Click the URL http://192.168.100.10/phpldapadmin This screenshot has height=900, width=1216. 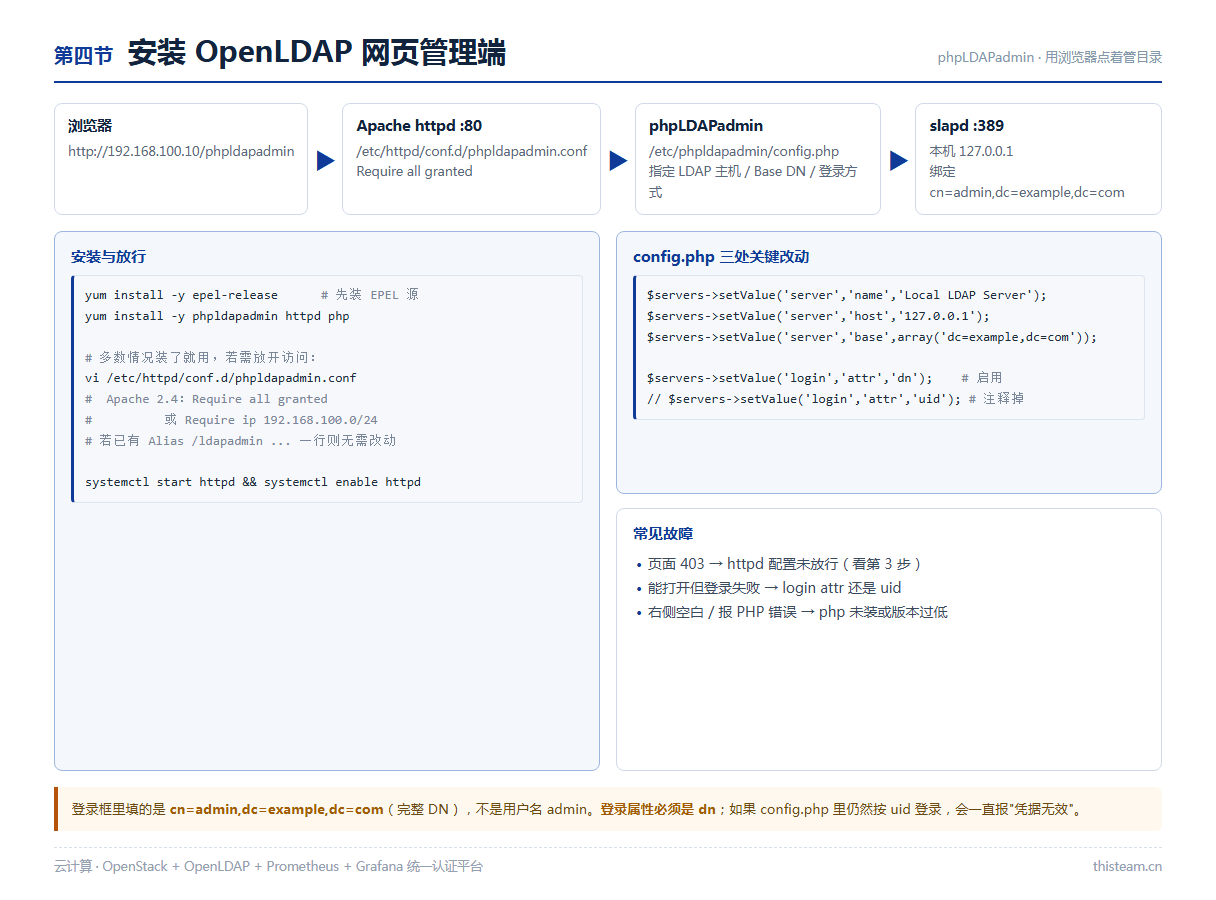click(x=181, y=151)
